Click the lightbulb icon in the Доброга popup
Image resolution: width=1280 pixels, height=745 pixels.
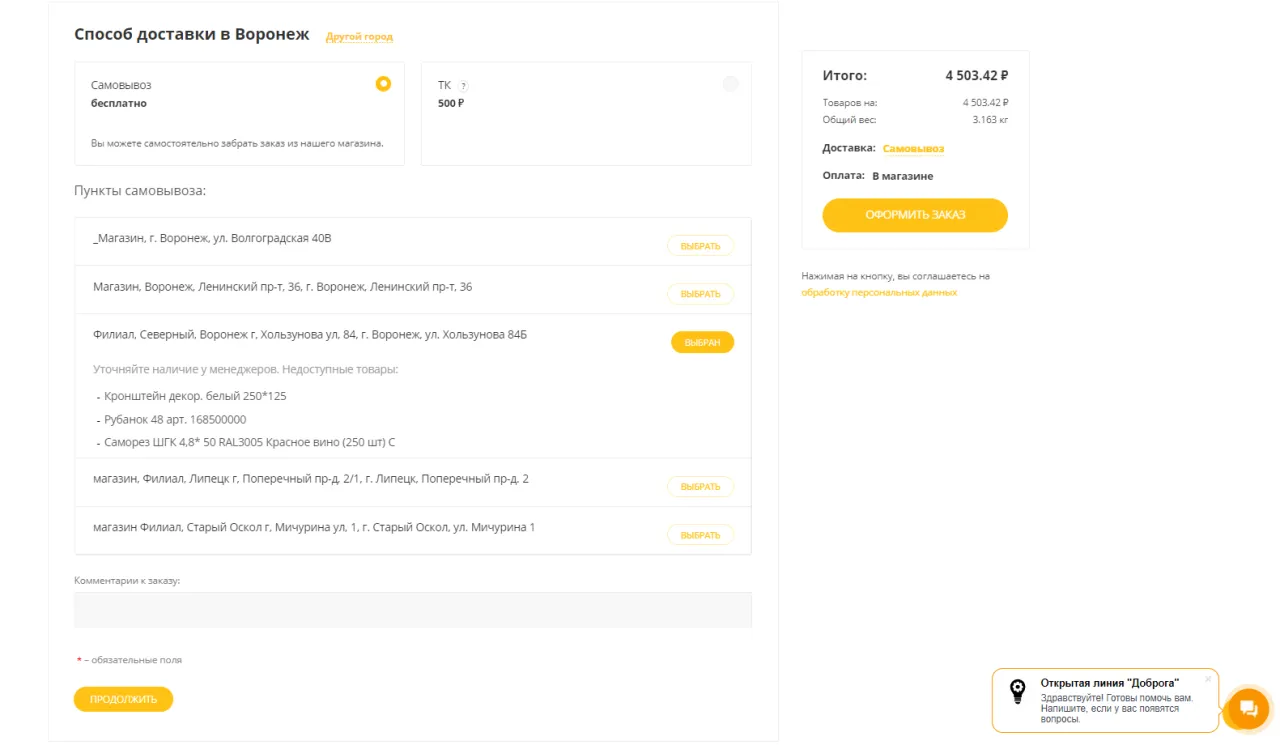pyautogui.click(x=1018, y=690)
